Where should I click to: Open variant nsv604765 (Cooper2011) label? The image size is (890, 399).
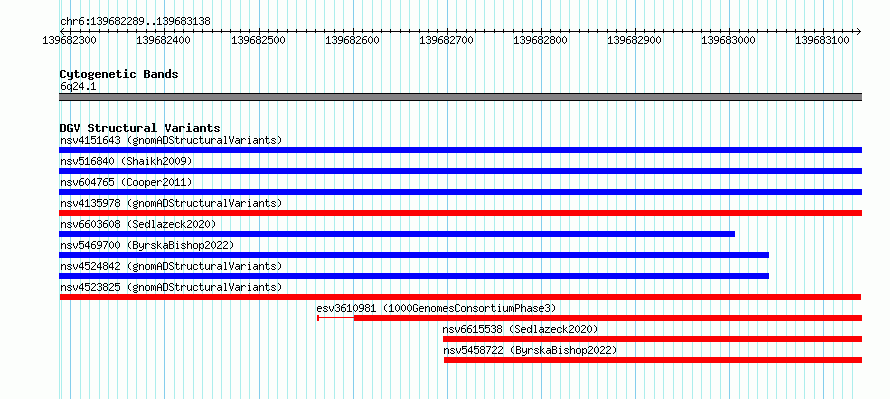[x=126, y=182]
